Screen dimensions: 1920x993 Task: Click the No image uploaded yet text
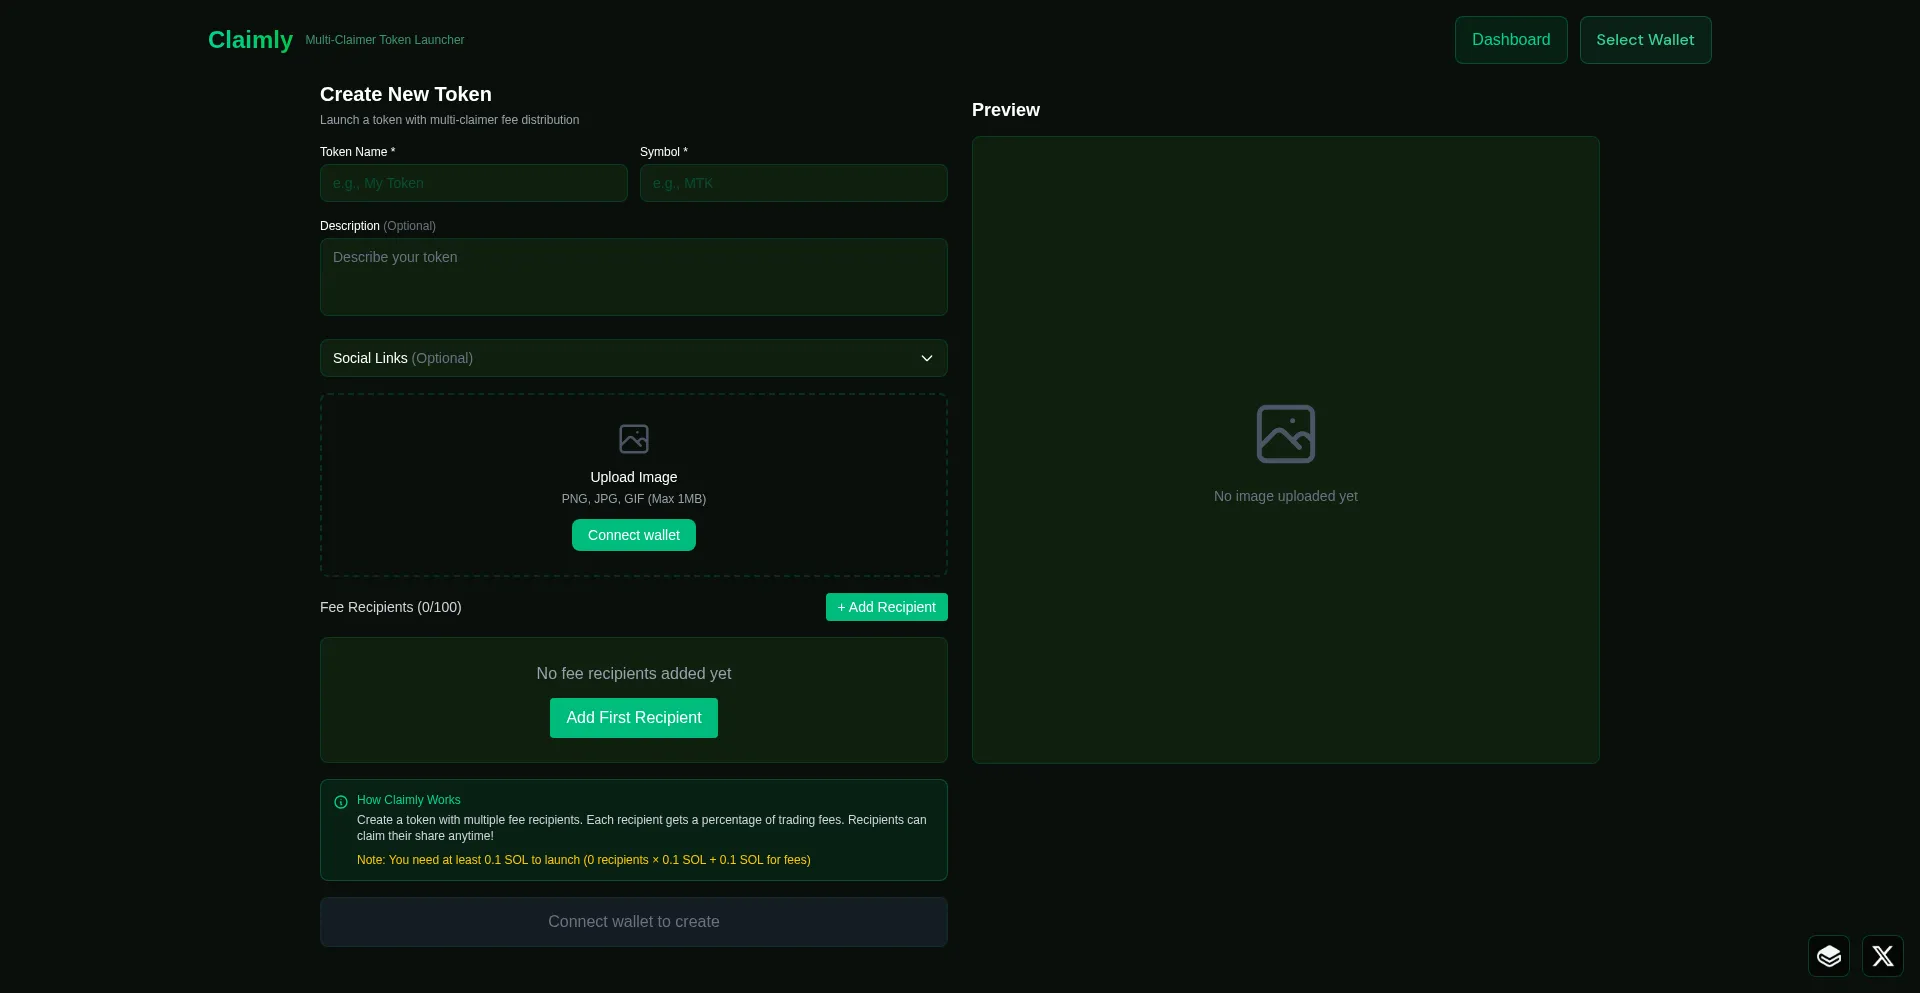(x=1285, y=496)
